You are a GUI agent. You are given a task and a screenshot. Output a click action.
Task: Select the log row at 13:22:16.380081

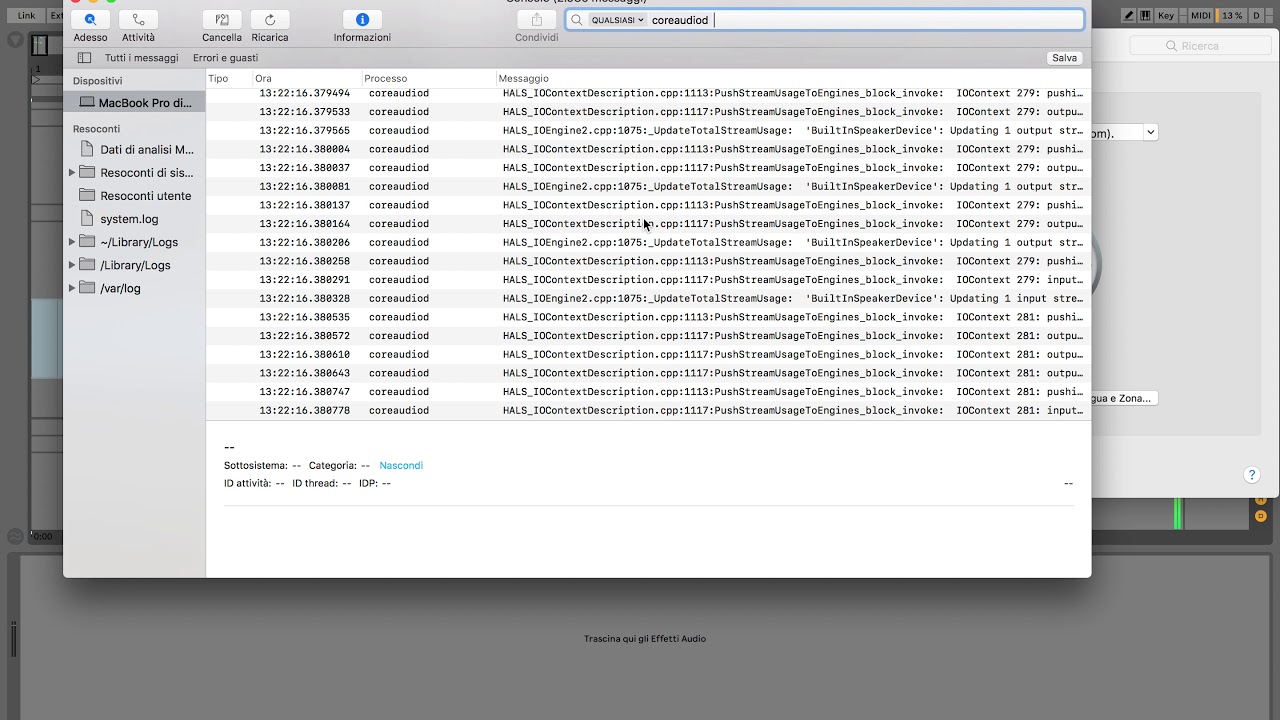[648, 186]
